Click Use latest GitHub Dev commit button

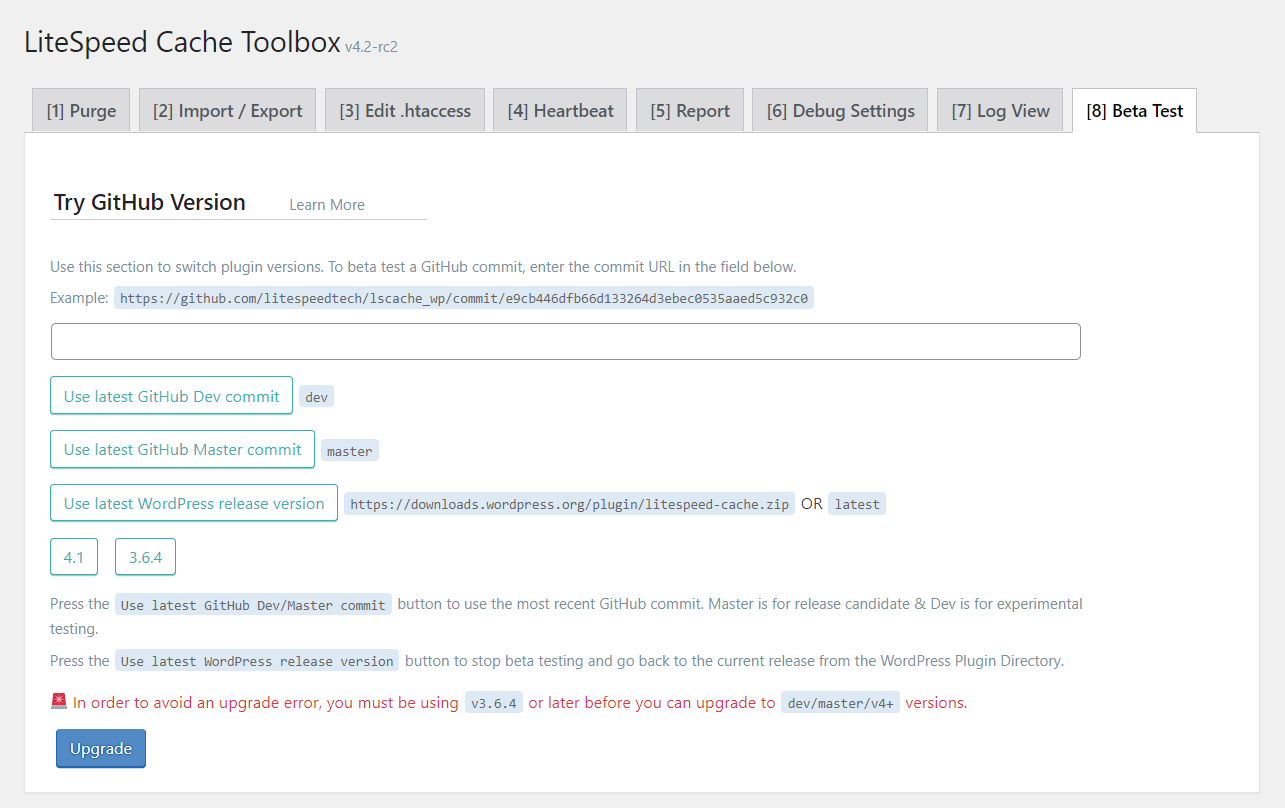(171, 396)
